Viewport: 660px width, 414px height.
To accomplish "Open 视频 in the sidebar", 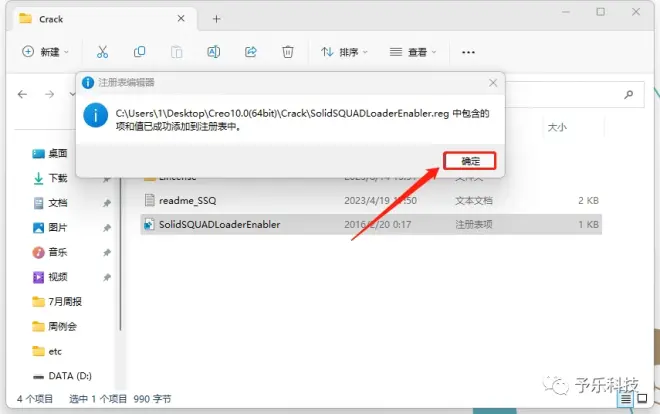I will pyautogui.click(x=51, y=277).
